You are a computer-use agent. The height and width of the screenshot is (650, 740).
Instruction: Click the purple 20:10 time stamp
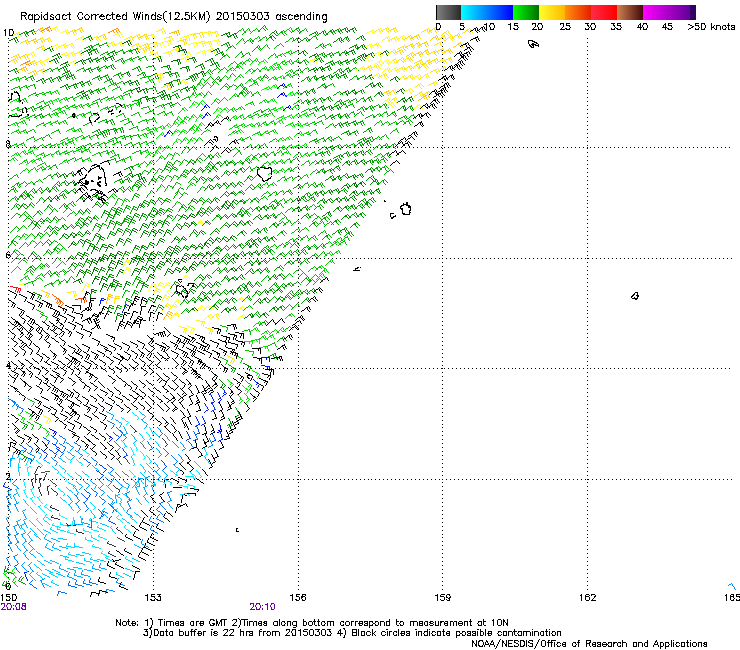pyautogui.click(x=262, y=607)
